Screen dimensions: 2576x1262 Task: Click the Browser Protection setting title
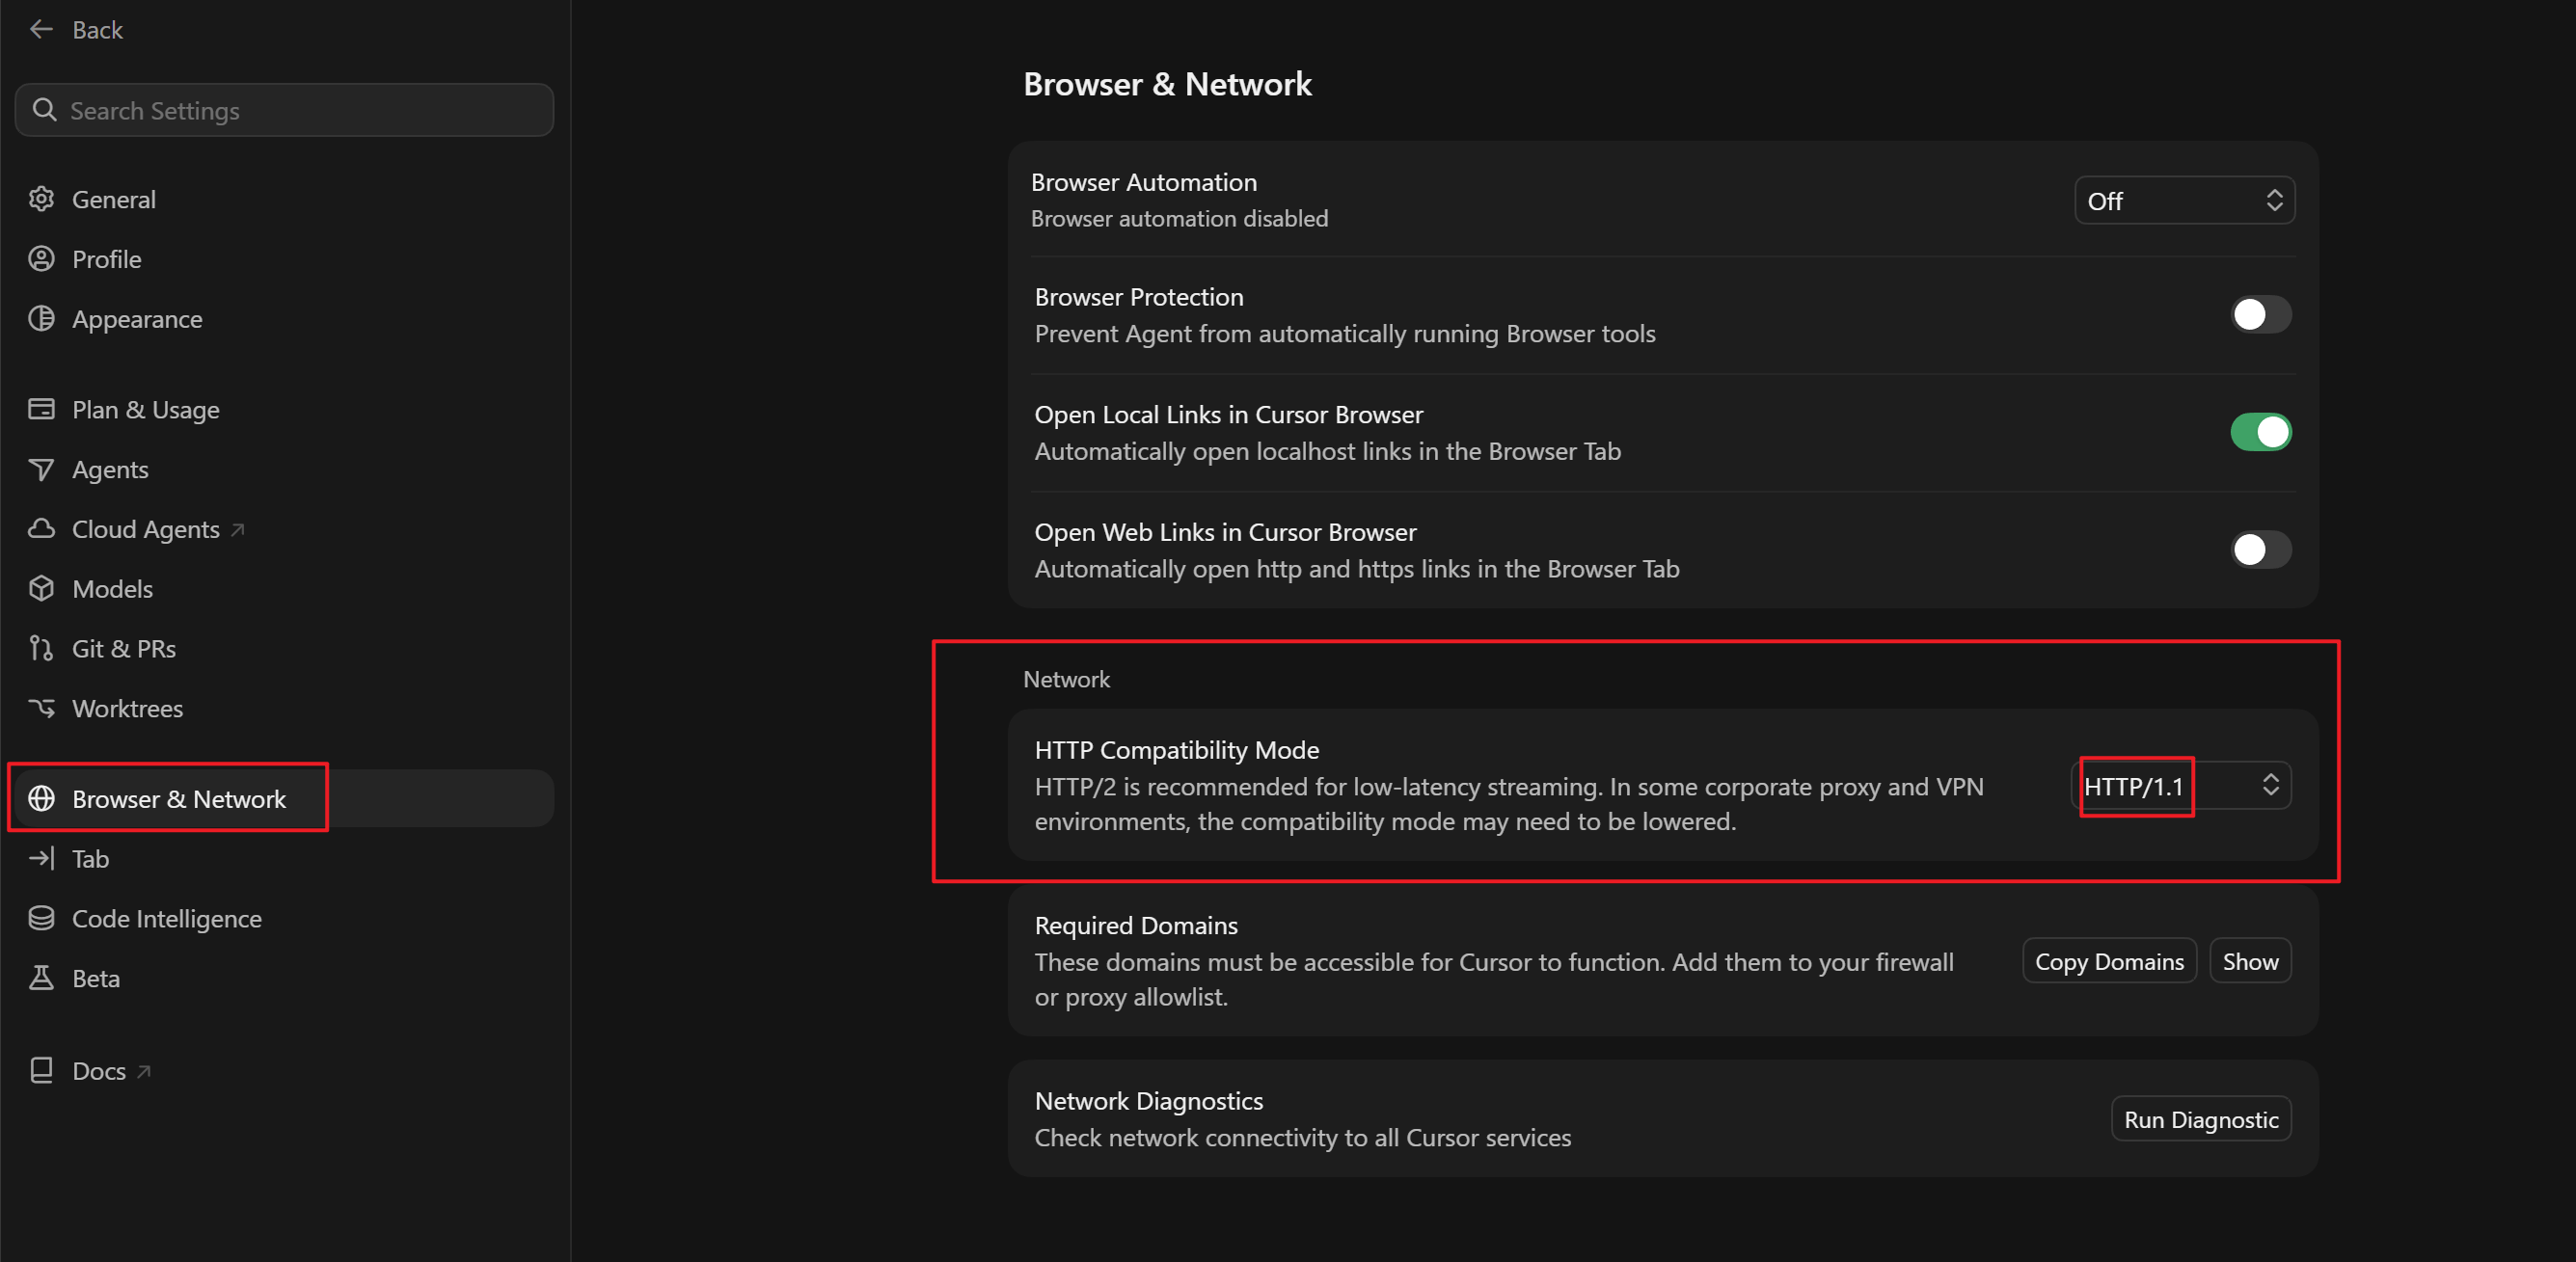[1139, 297]
